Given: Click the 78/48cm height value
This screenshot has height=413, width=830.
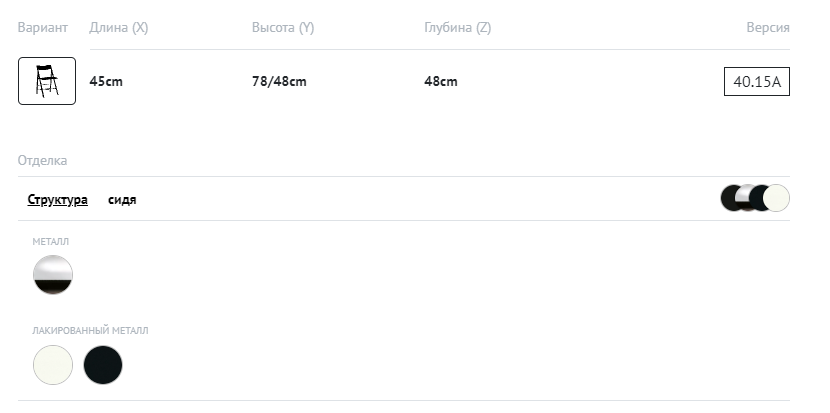Looking at the screenshot, I should [x=279, y=82].
